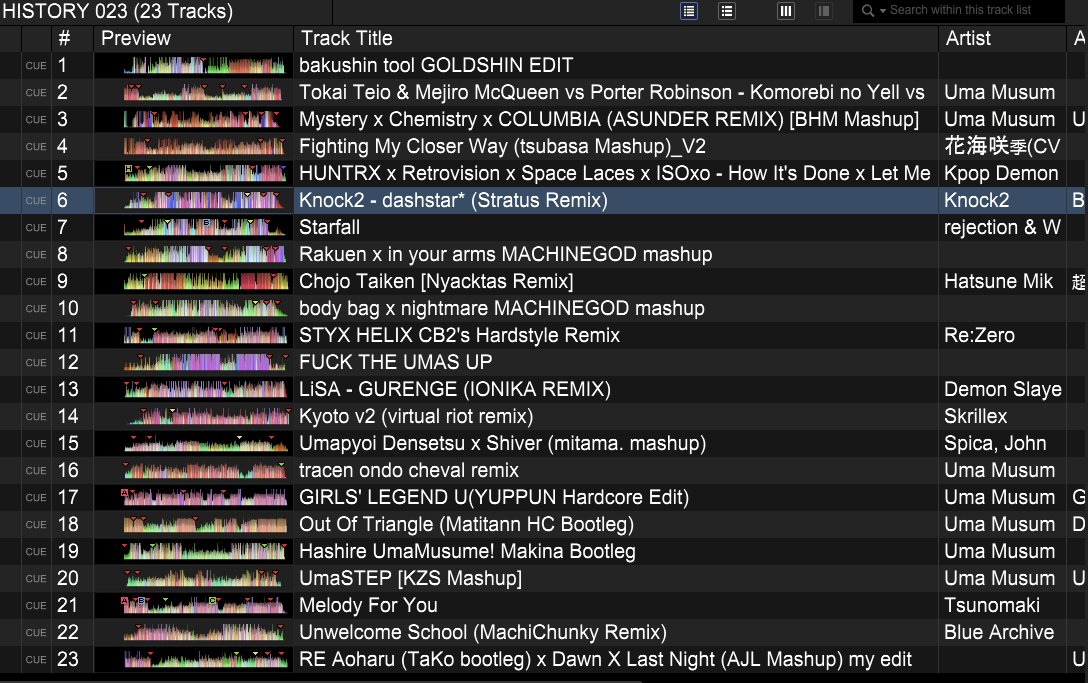1088x683 pixels.
Task: Select 'Hashire UmaMusume! Makina Bootleg'
Action: click(467, 551)
